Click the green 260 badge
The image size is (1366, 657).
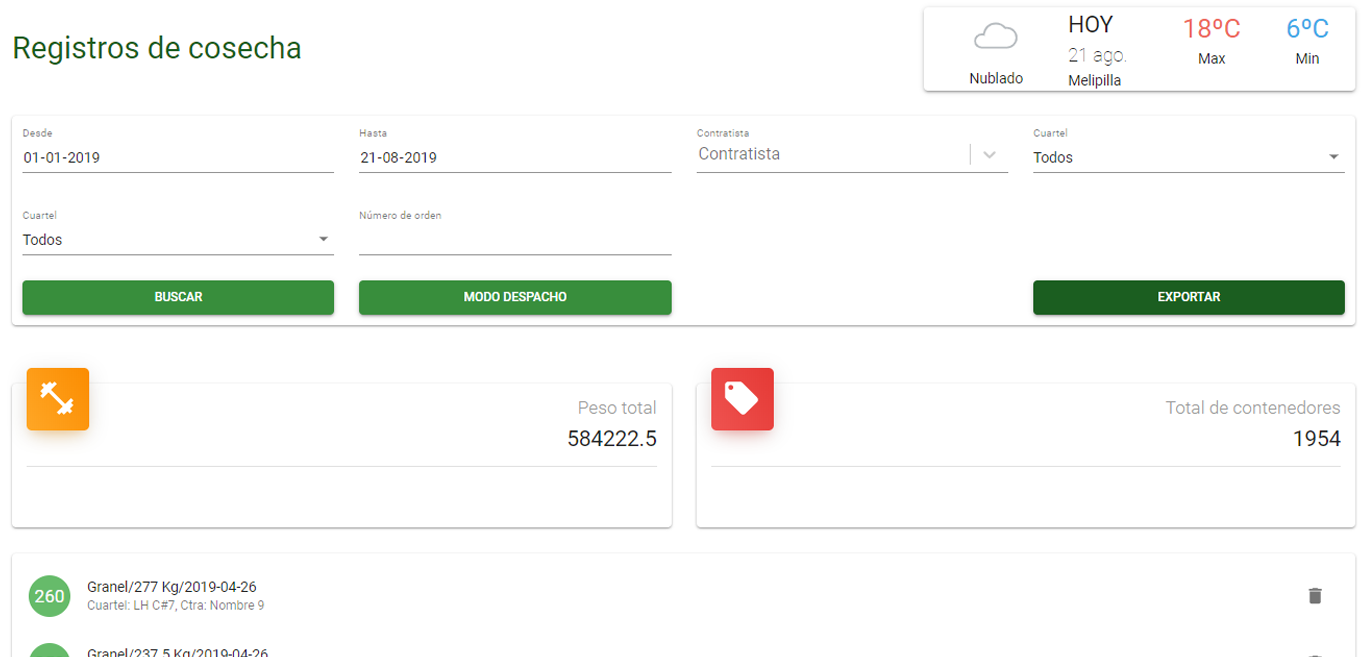pyautogui.click(x=49, y=597)
